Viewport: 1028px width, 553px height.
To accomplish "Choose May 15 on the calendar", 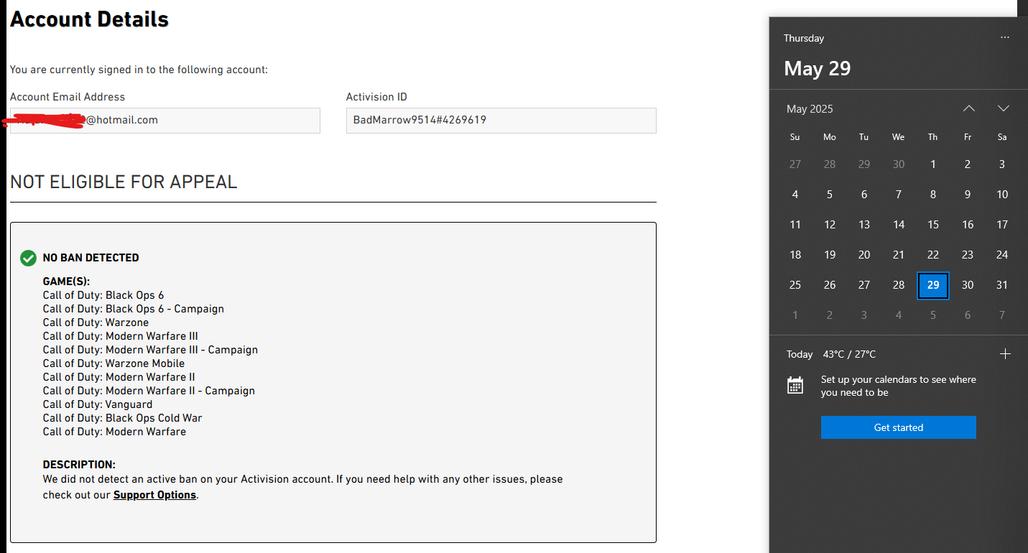I will pyautogui.click(x=933, y=225).
